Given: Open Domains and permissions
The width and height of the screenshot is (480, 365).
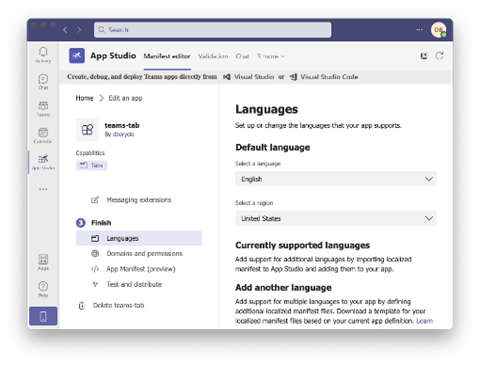Looking at the screenshot, I should pos(144,254).
